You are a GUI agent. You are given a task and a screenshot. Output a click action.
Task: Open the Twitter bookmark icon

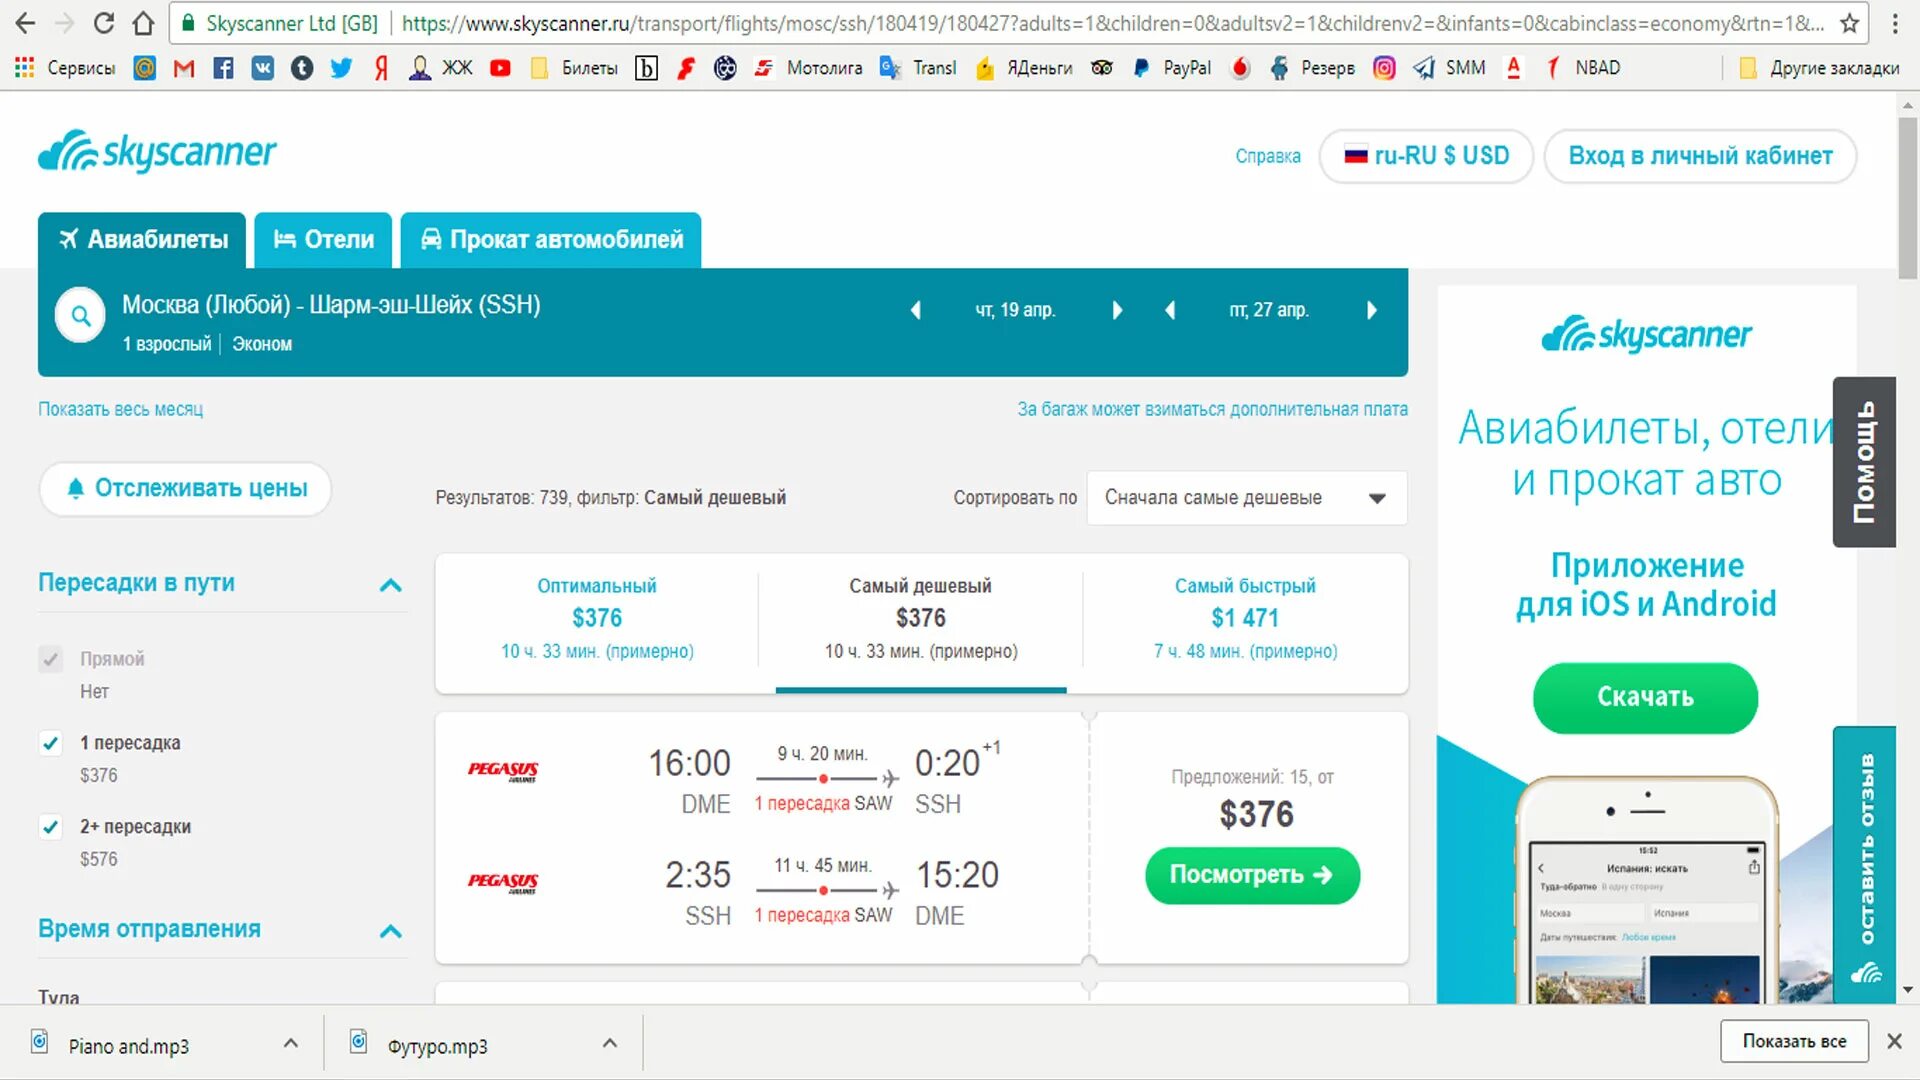point(341,68)
